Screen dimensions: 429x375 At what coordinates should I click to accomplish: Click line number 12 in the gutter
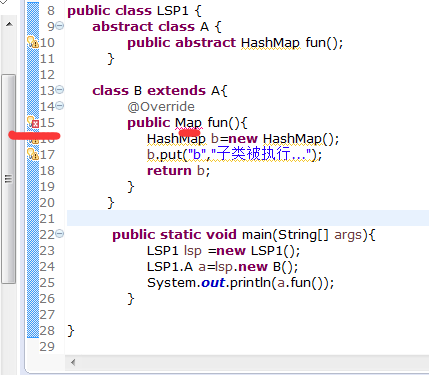point(47,75)
